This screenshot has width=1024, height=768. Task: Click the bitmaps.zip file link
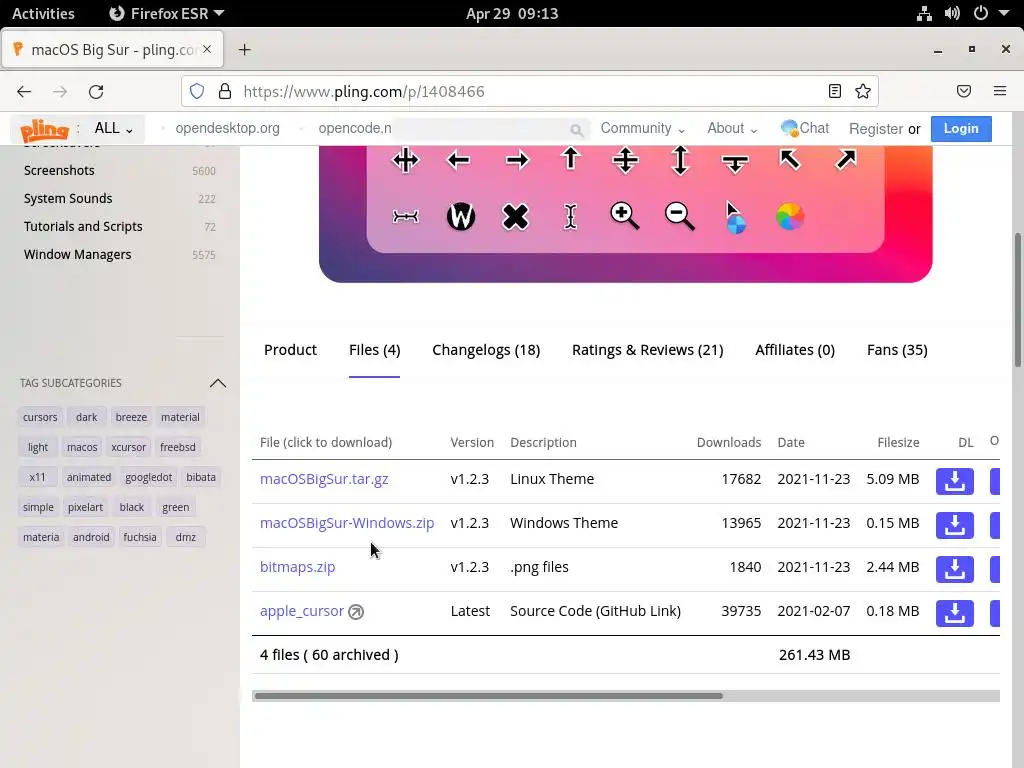click(x=297, y=567)
